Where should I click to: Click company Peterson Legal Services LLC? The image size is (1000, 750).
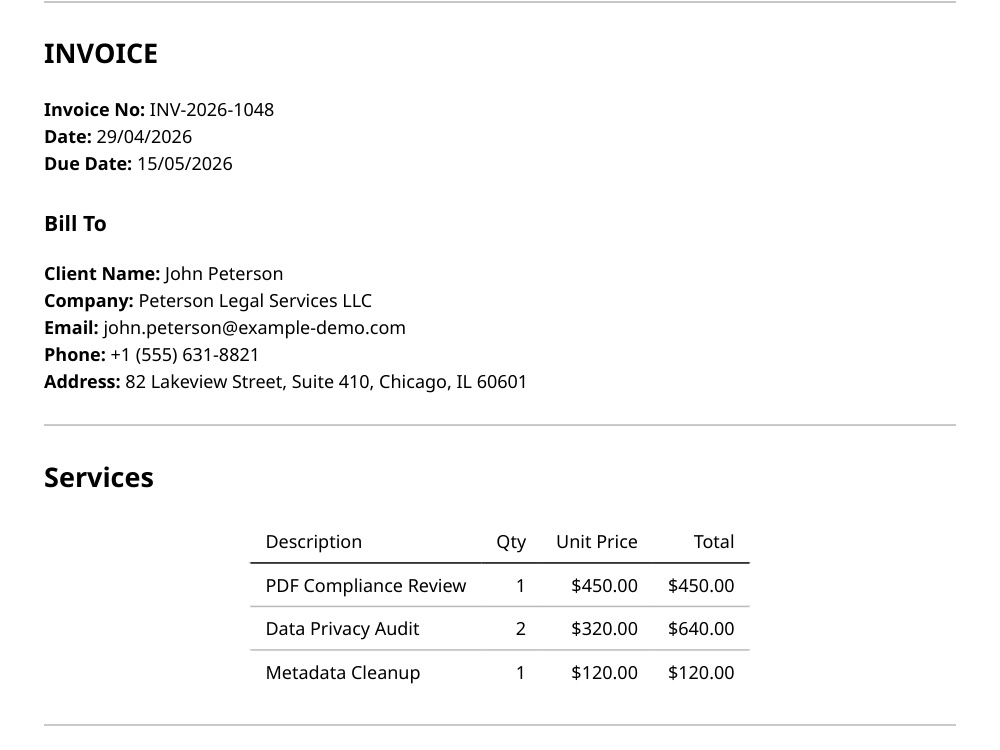pos(255,301)
